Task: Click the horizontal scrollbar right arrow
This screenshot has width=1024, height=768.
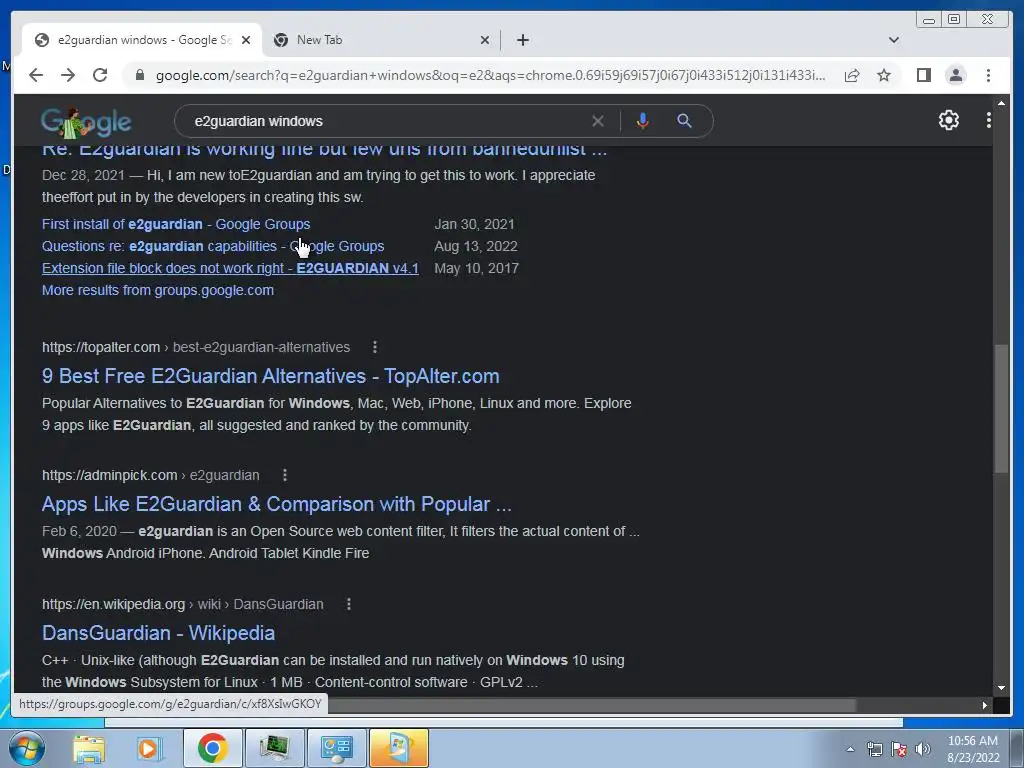Action: 984,705
